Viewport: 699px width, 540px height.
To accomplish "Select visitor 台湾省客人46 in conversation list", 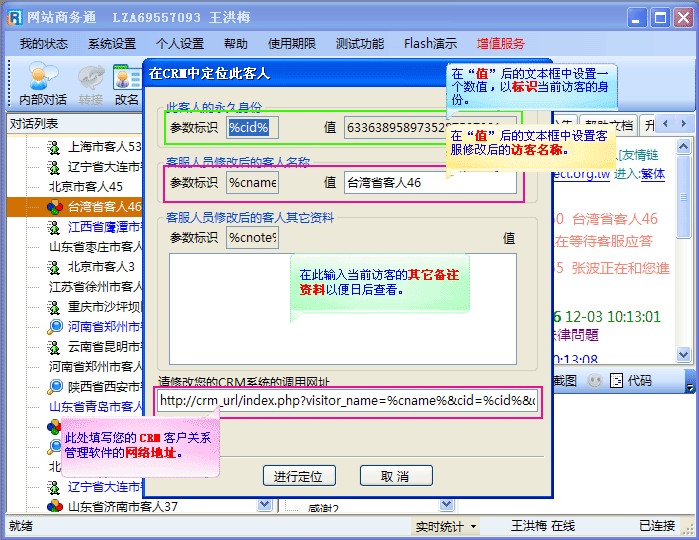I will pos(104,207).
